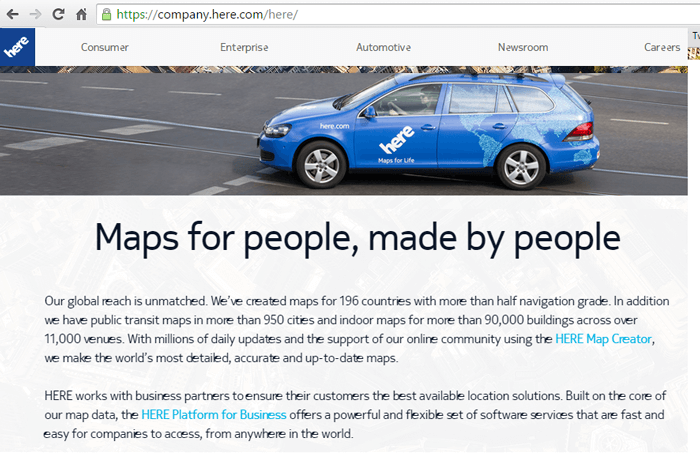700x466 pixels.
Task: Click the HERE logo in the header
Action: [x=17, y=47]
